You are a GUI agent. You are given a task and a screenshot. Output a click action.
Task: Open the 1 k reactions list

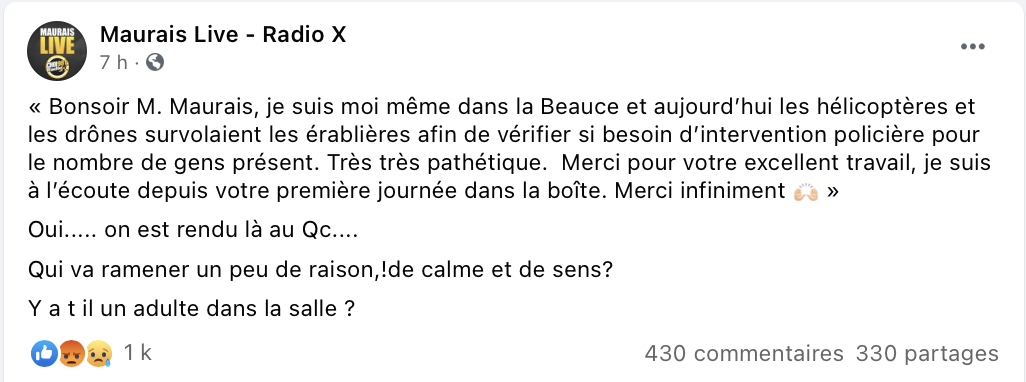tap(137, 353)
